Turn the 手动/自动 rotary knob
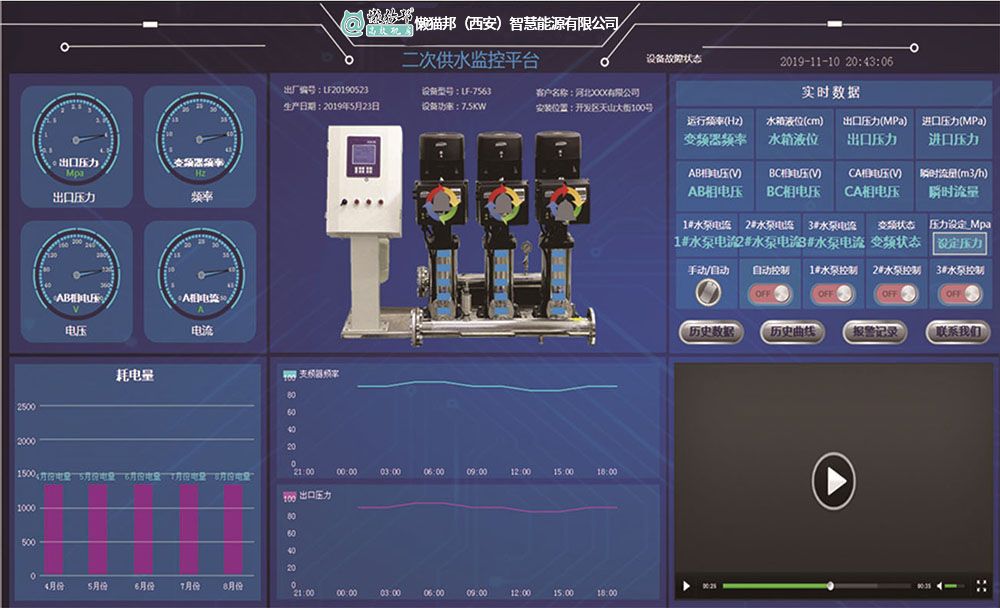The width and height of the screenshot is (1000, 608). [708, 292]
